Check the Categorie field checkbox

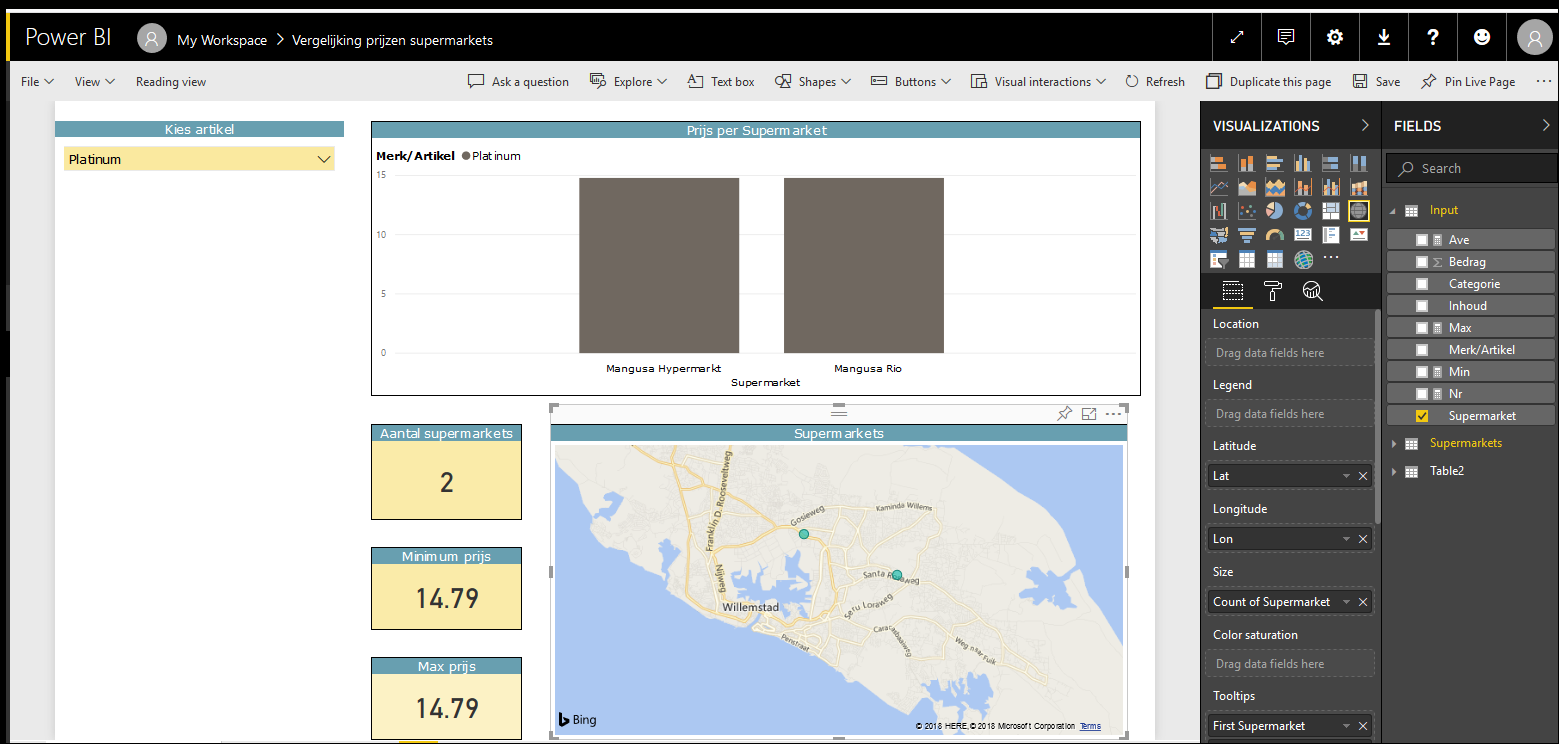tap(1422, 284)
